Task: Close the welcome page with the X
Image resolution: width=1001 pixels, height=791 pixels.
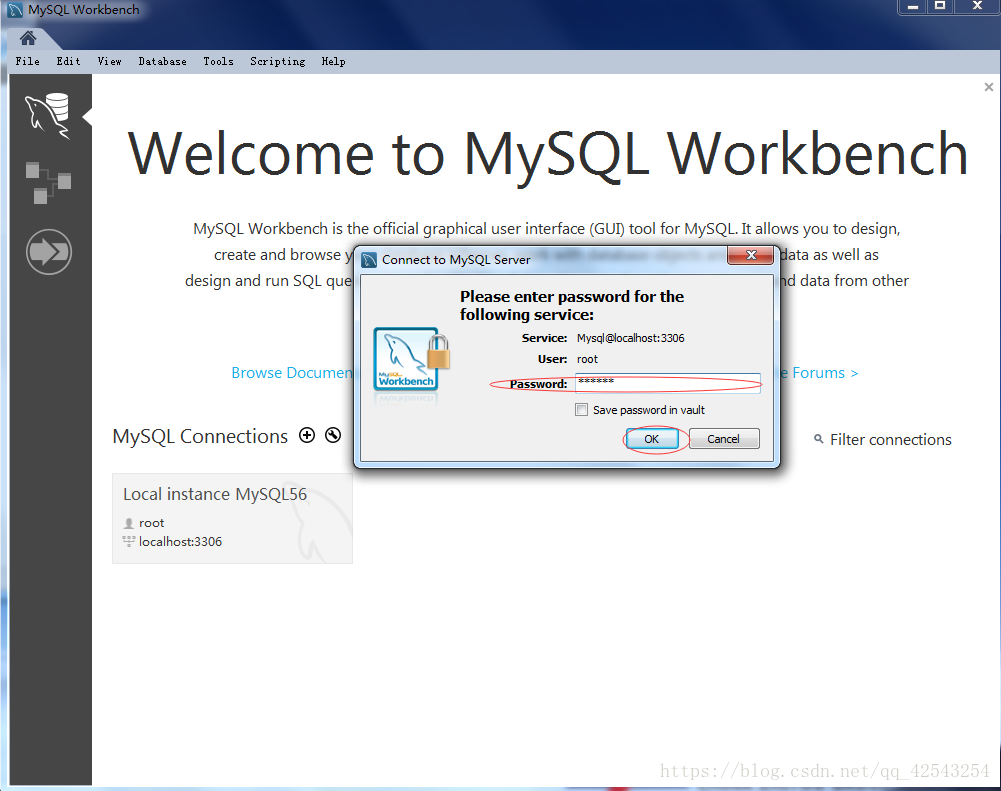Action: tap(989, 87)
